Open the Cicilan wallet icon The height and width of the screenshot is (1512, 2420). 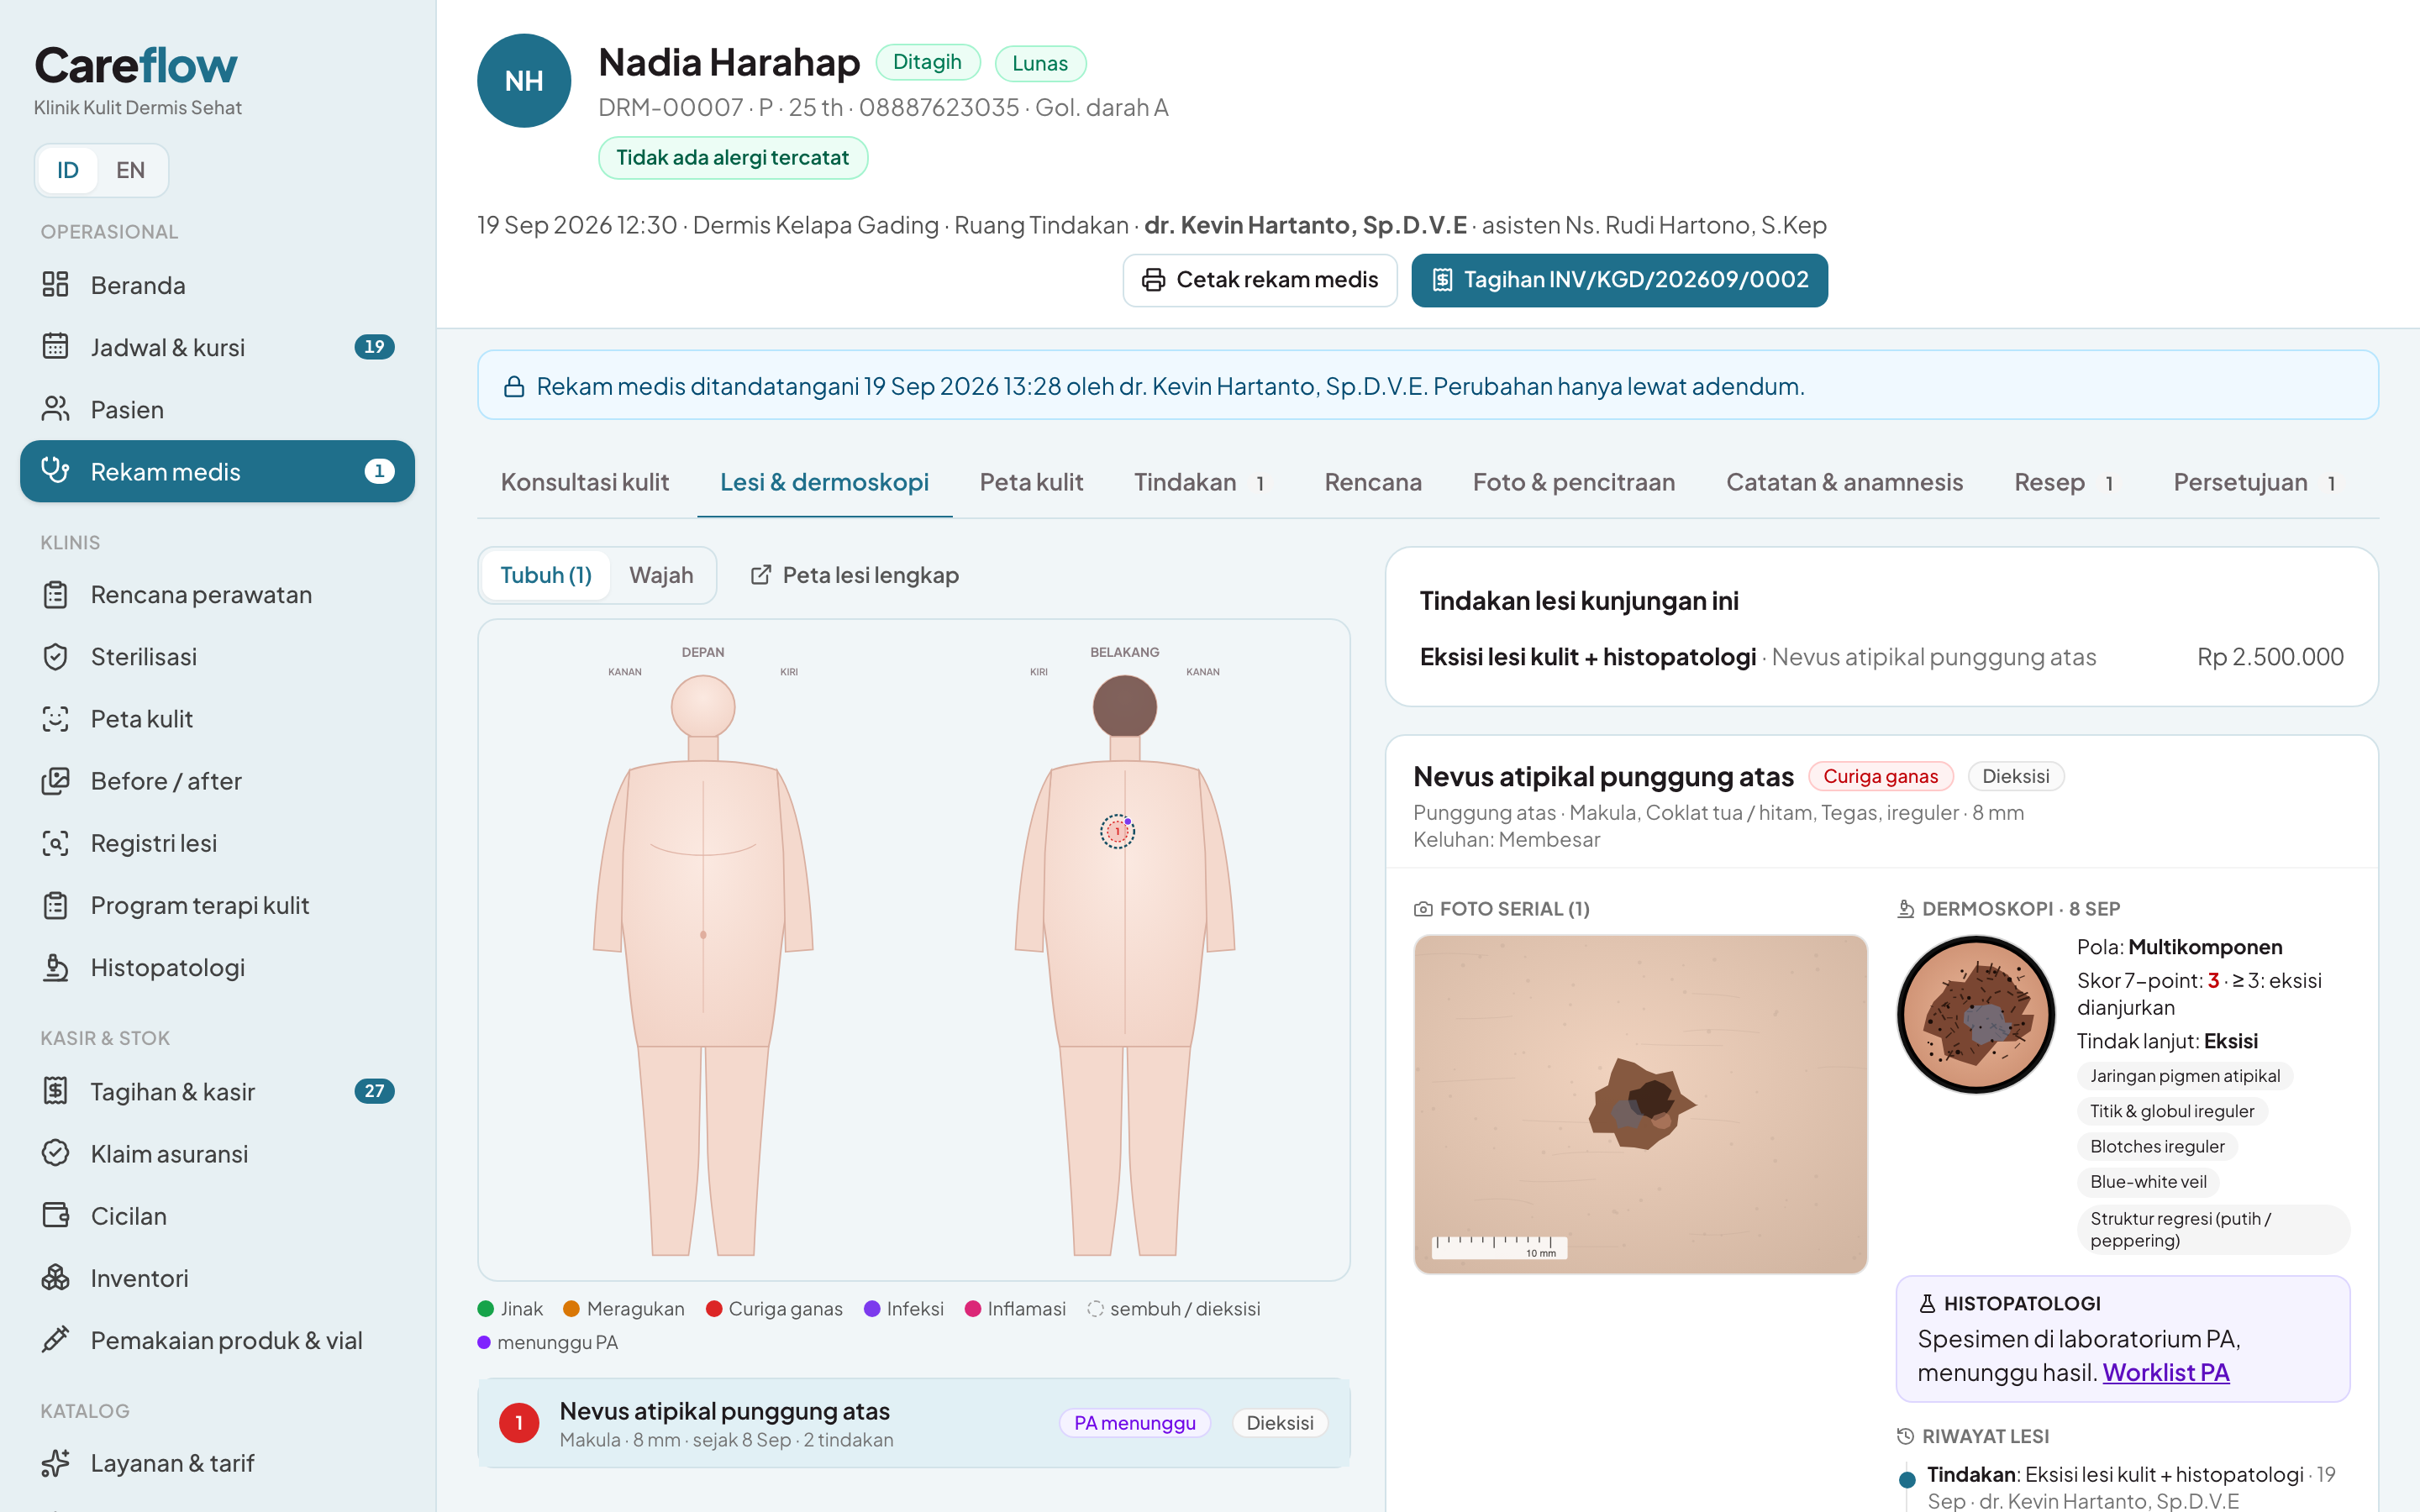click(55, 1215)
